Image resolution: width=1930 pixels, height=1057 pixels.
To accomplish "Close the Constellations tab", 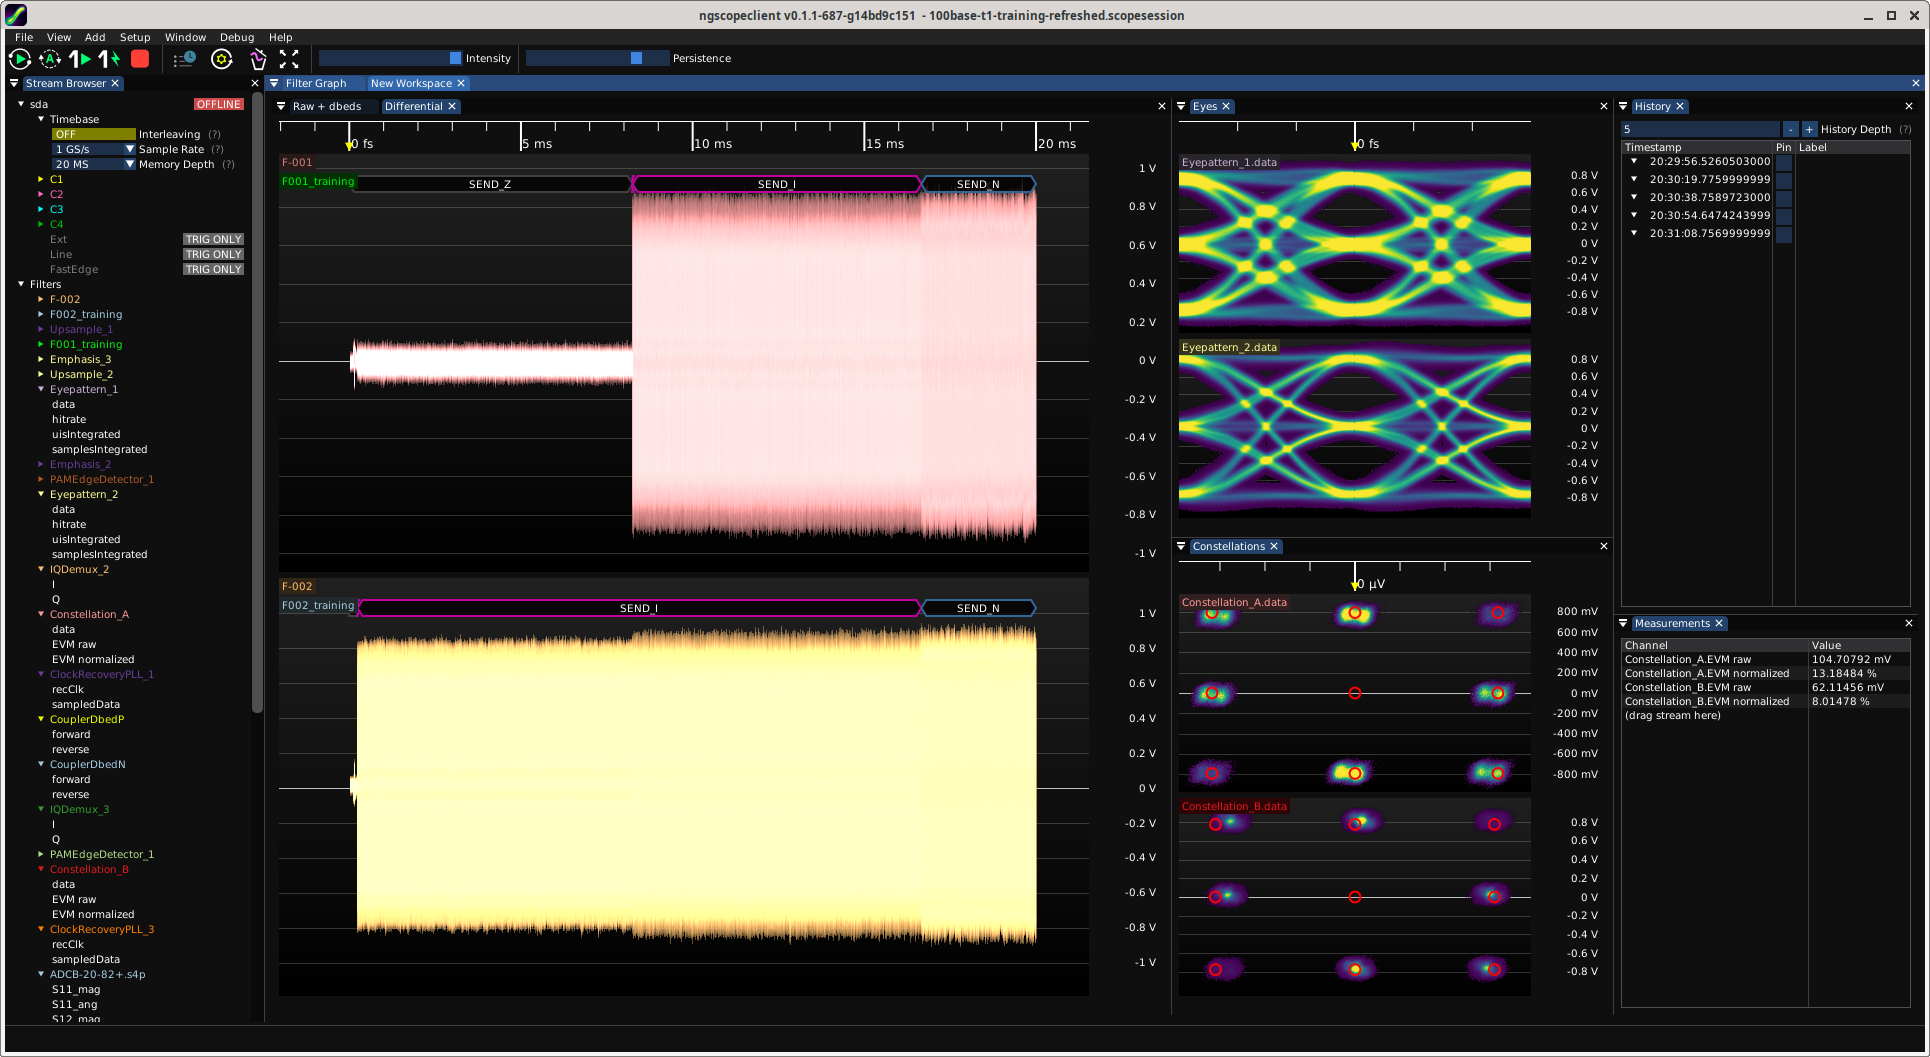I will 1274,546.
